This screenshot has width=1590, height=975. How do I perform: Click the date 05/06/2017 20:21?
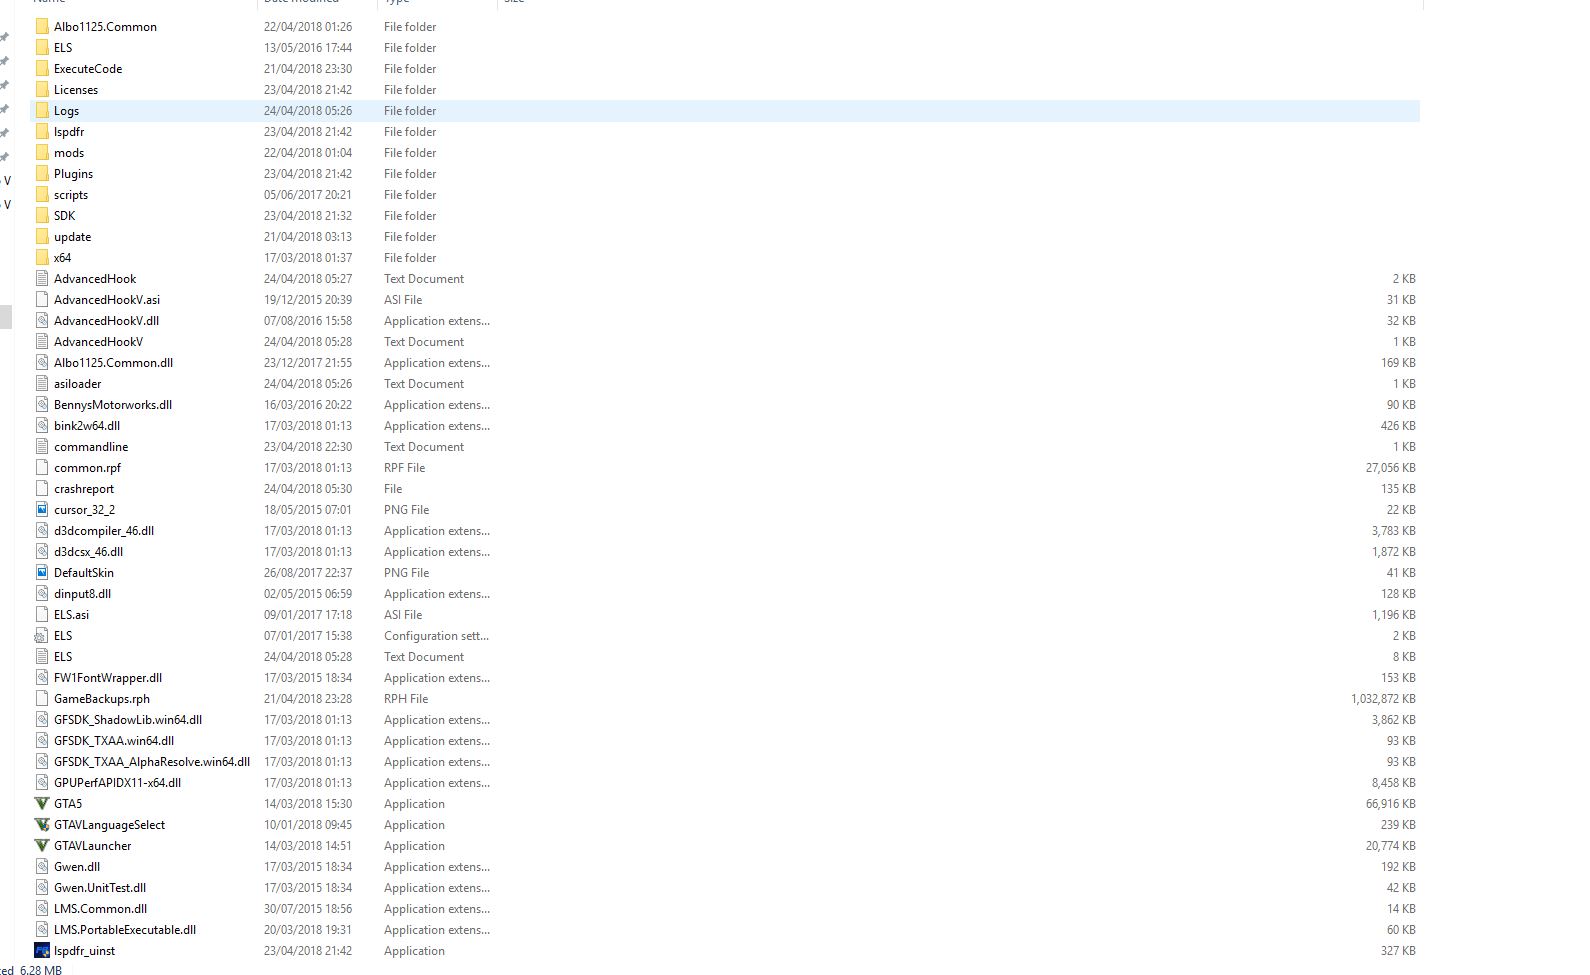point(308,194)
